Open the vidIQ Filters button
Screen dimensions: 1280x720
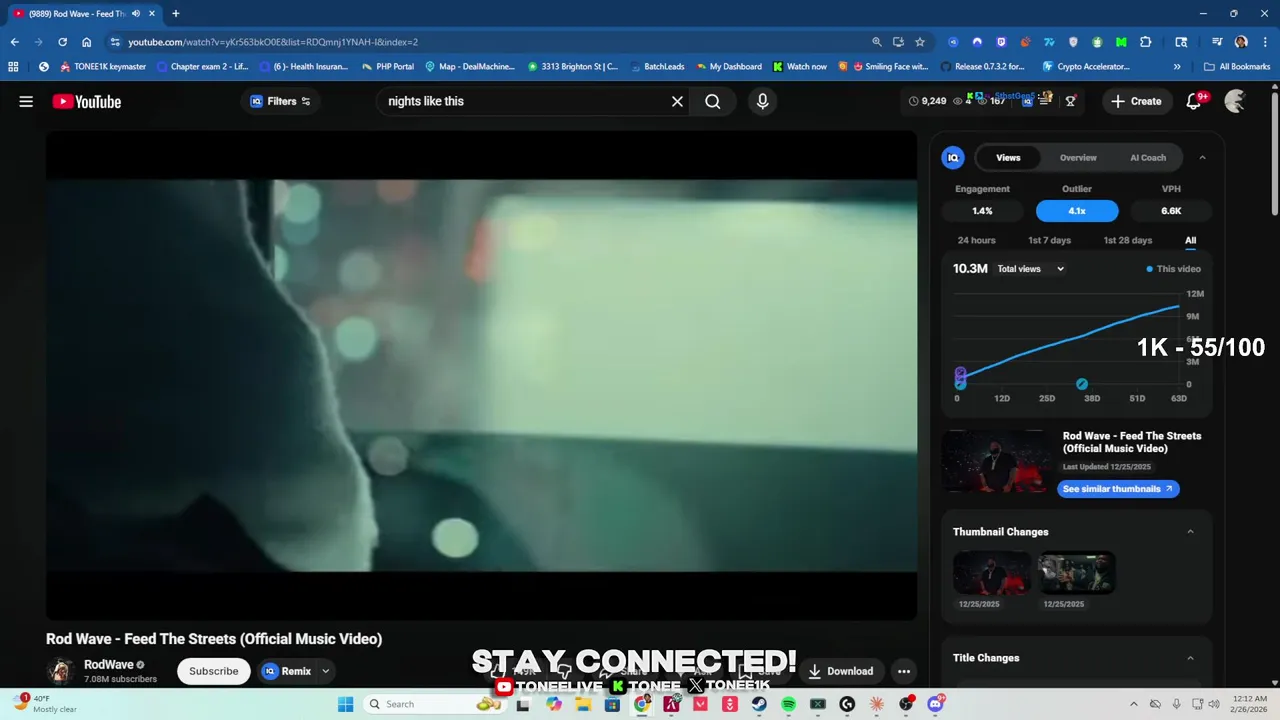280,101
